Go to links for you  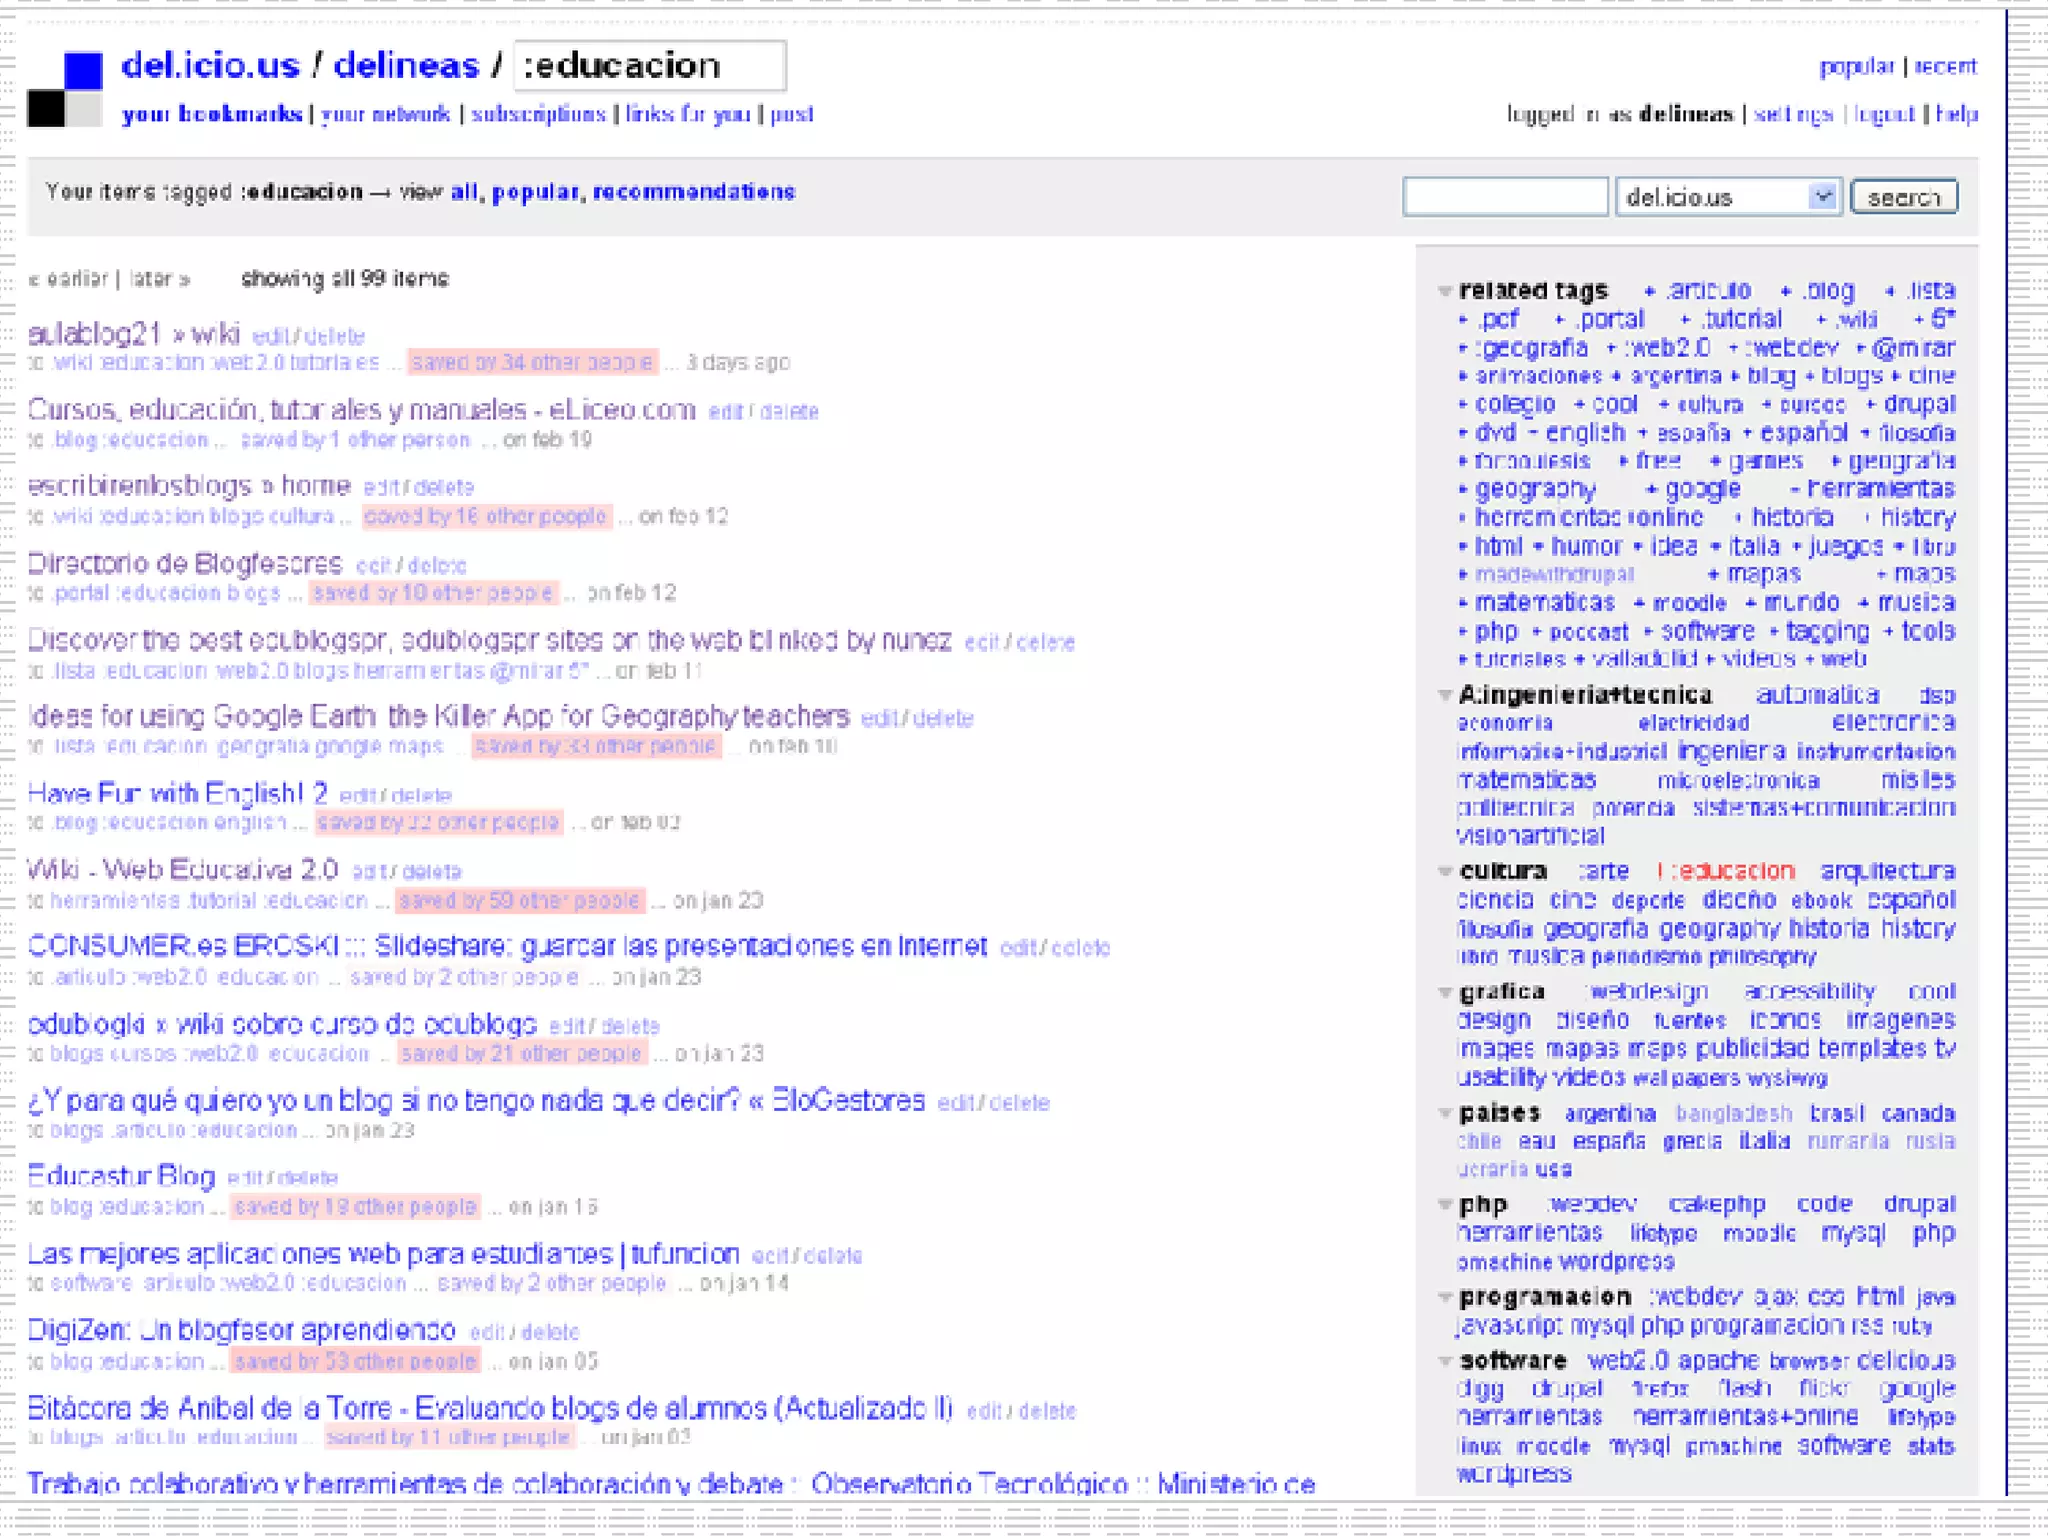tap(688, 115)
